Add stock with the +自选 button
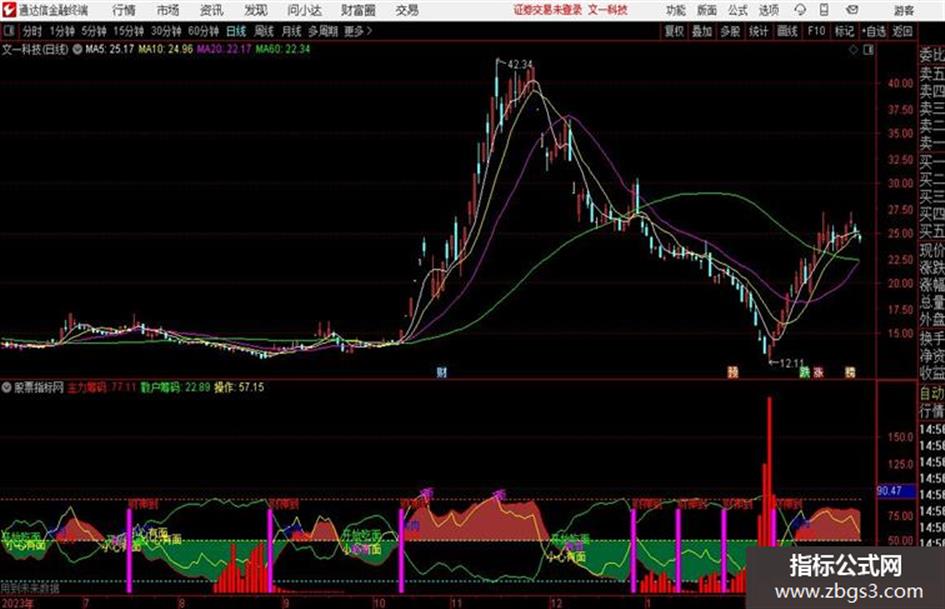The image size is (945, 609). pos(873,31)
